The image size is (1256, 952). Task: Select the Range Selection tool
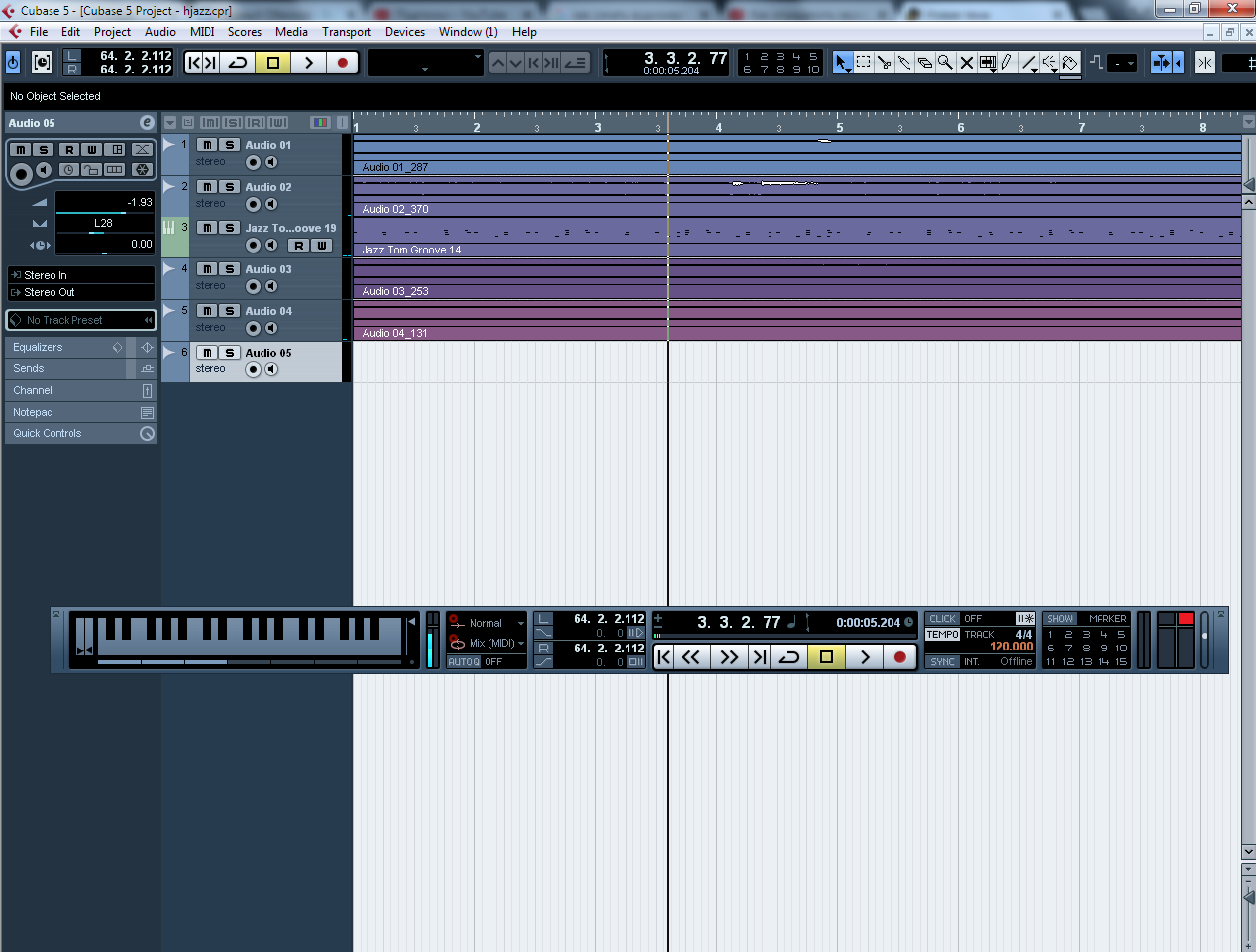pyautogui.click(x=864, y=63)
